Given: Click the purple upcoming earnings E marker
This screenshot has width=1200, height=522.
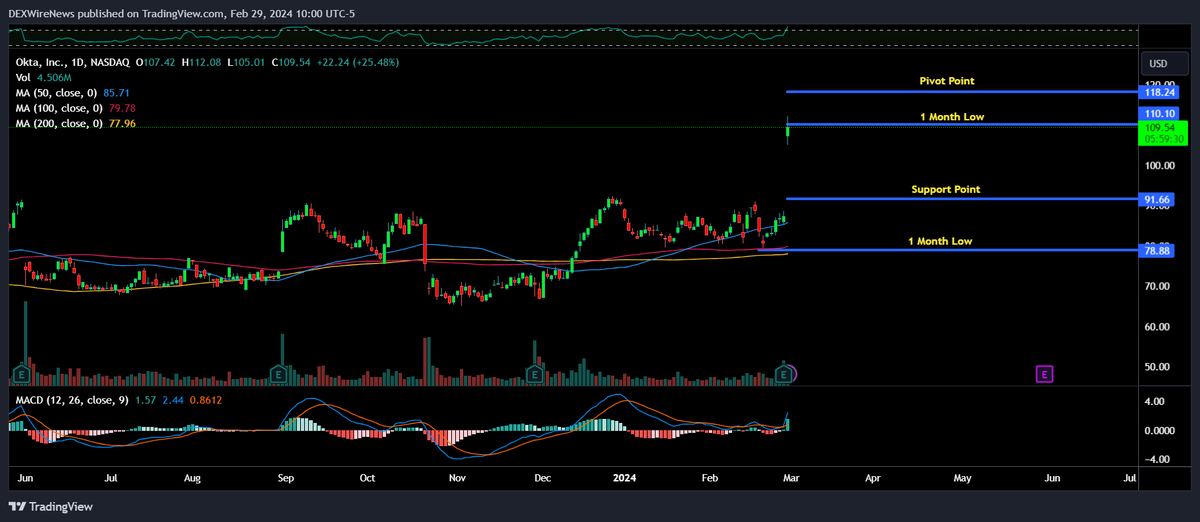Looking at the screenshot, I should (1044, 374).
